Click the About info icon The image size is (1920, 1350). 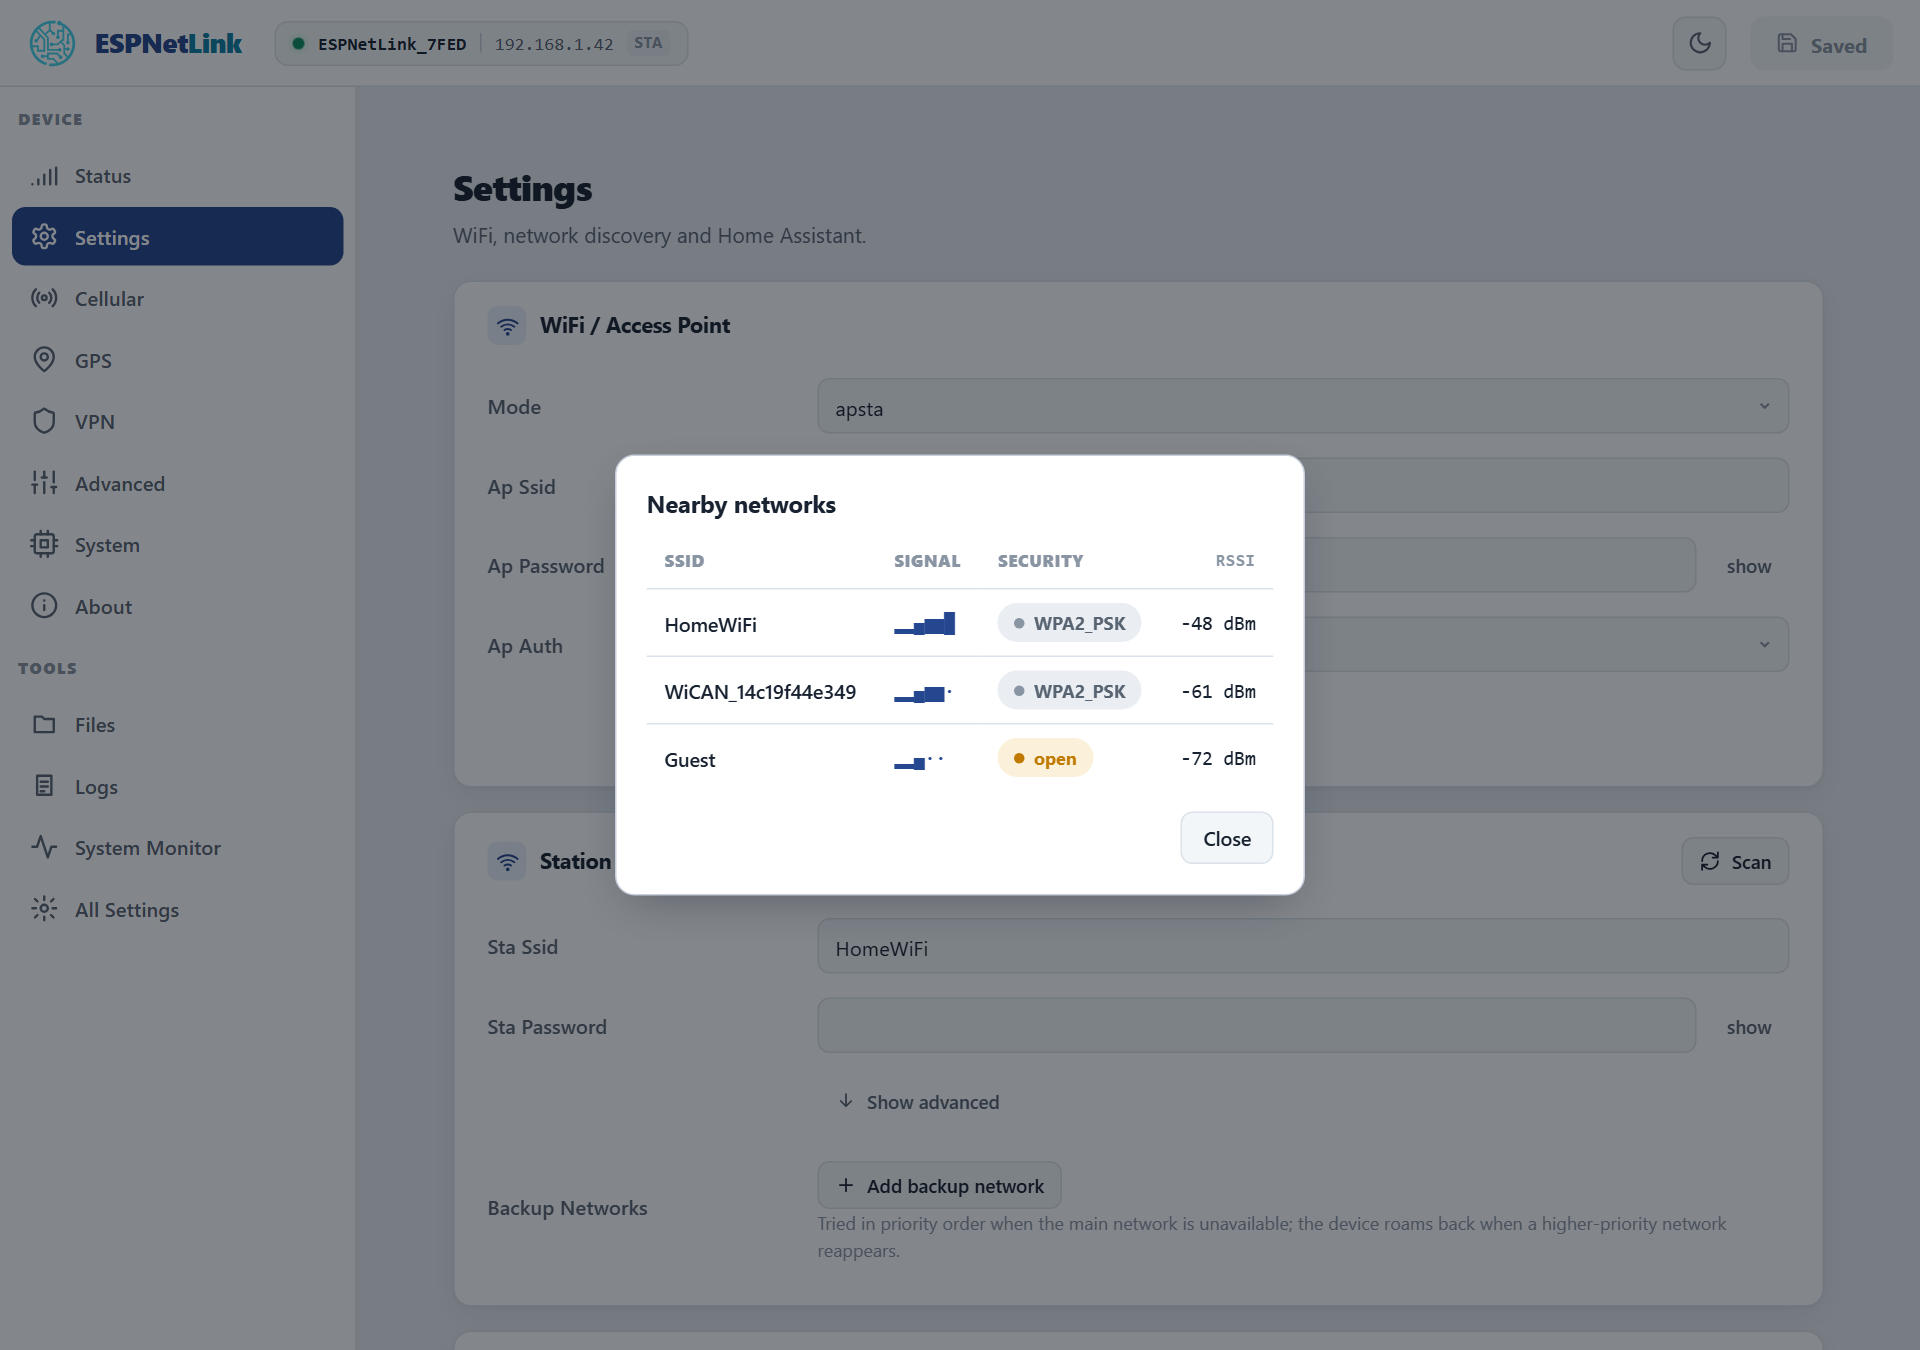tap(44, 606)
